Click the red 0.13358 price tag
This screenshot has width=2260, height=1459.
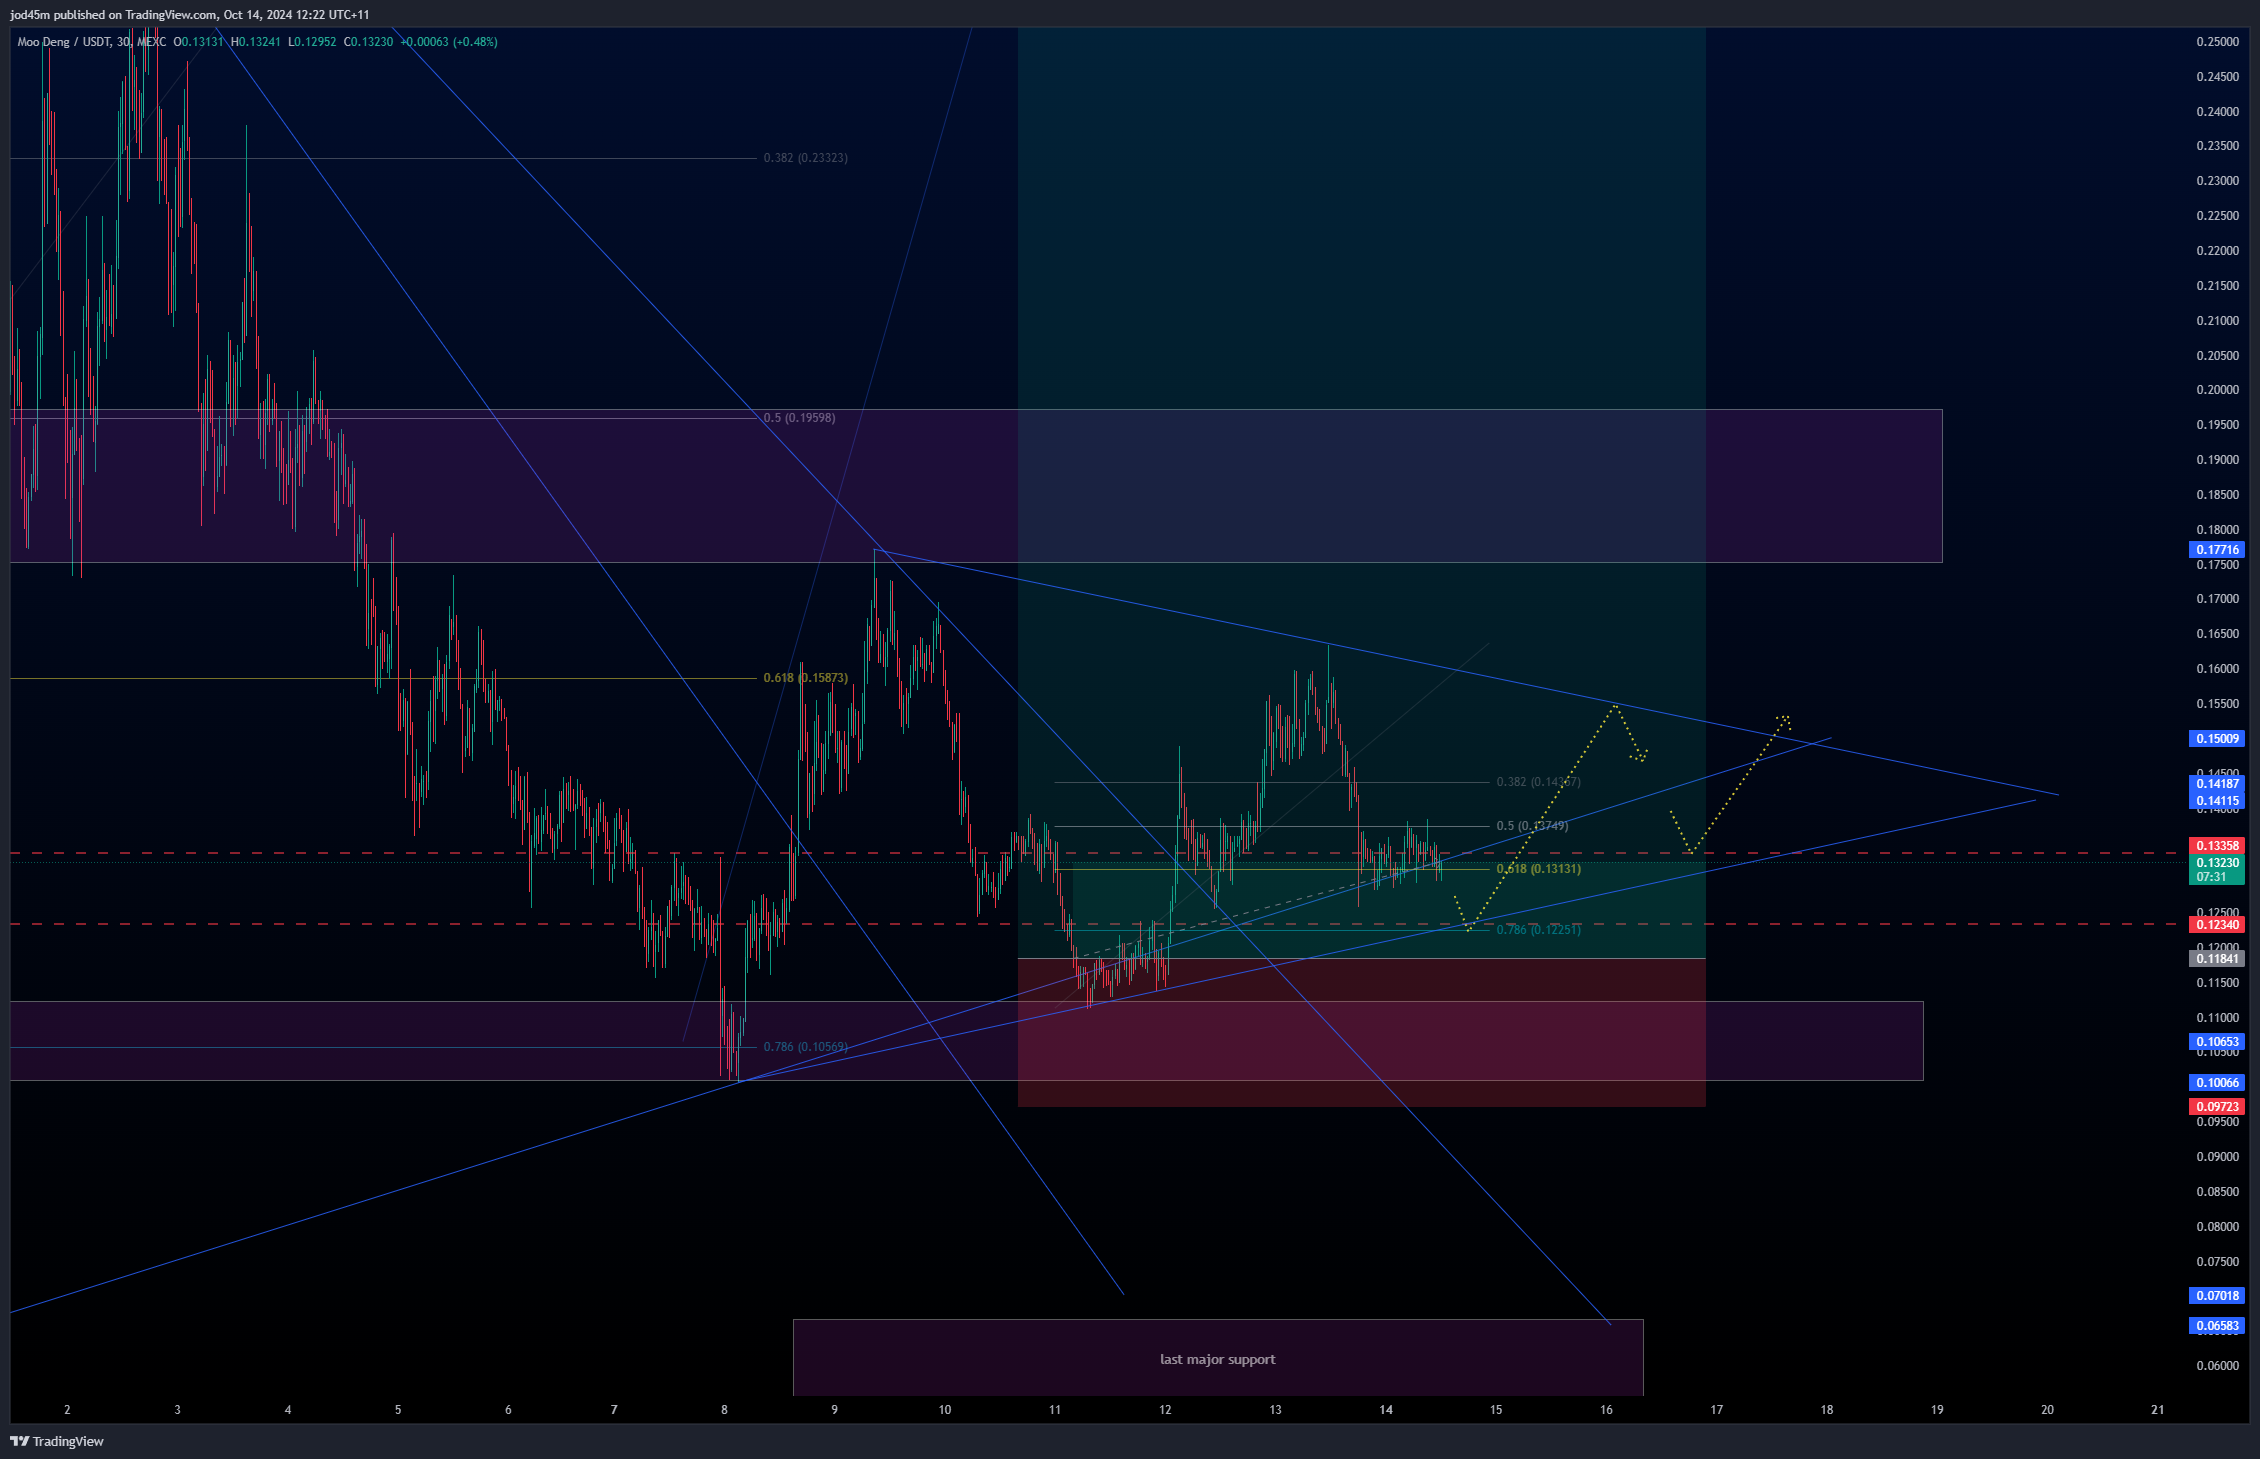[2217, 846]
